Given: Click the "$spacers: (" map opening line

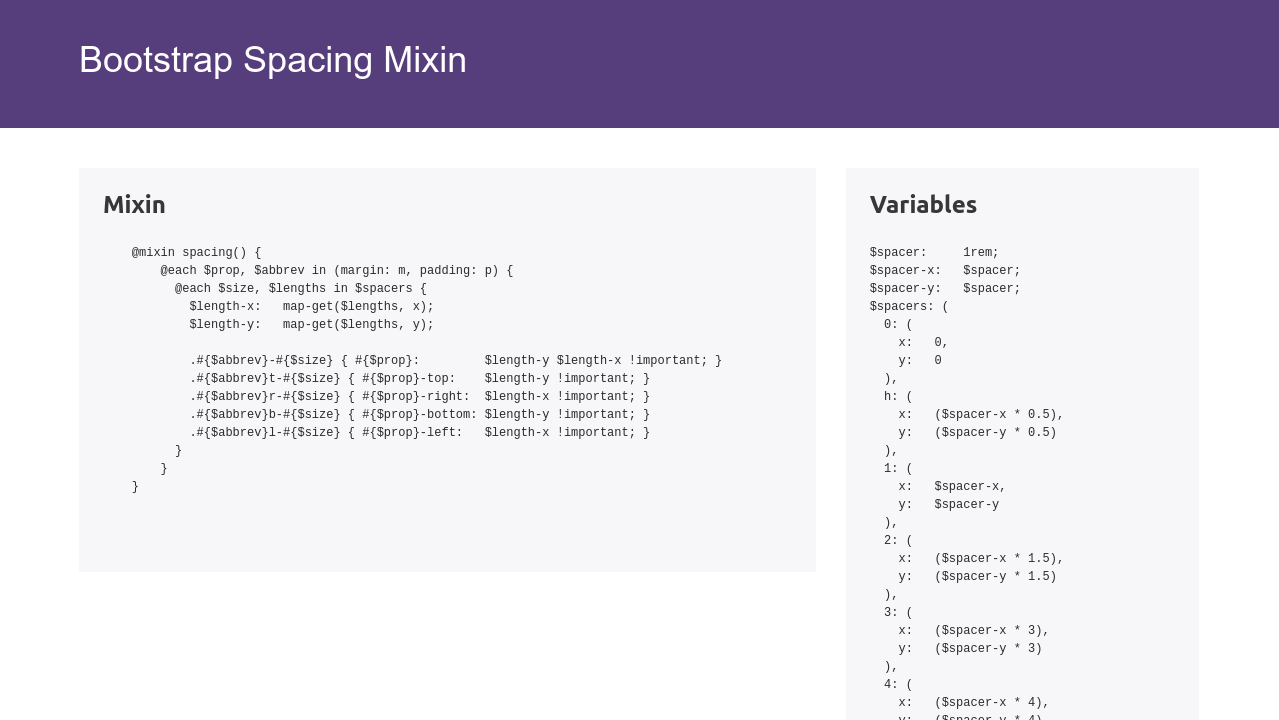Looking at the screenshot, I should coord(909,307).
